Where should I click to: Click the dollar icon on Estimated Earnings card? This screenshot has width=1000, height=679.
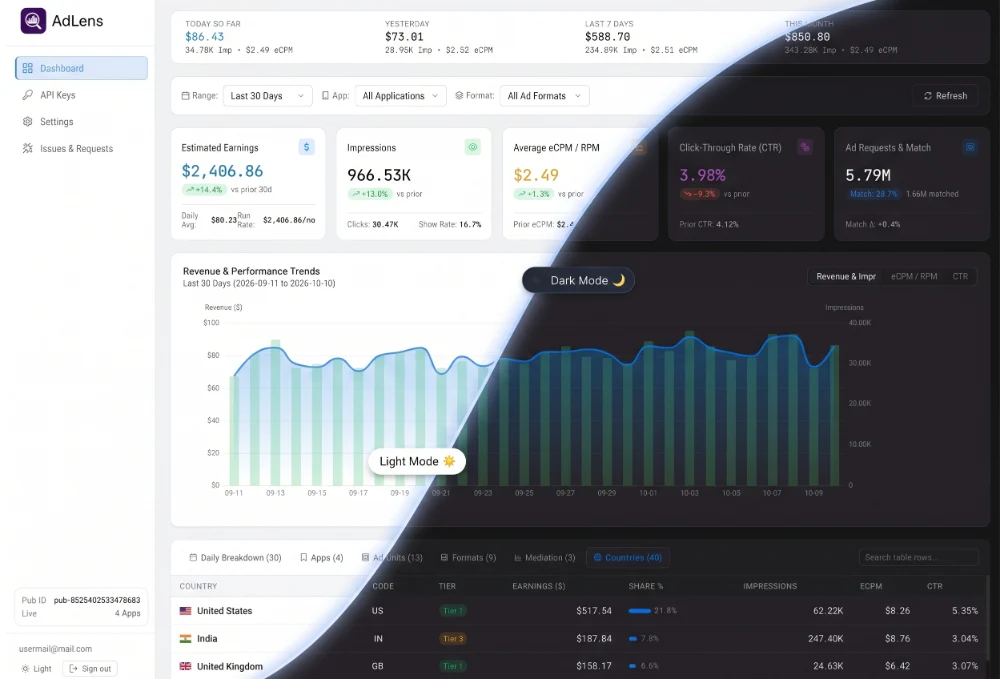coord(307,147)
